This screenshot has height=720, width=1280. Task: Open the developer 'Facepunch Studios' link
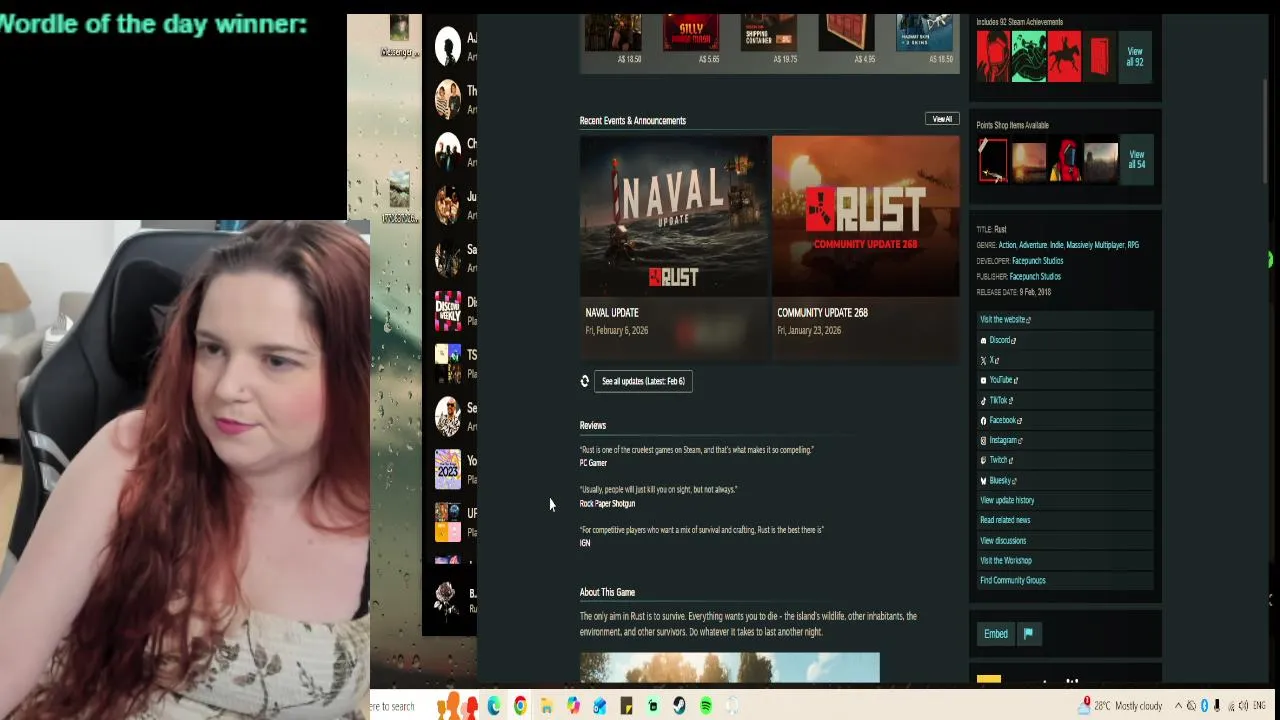pos(1037,261)
